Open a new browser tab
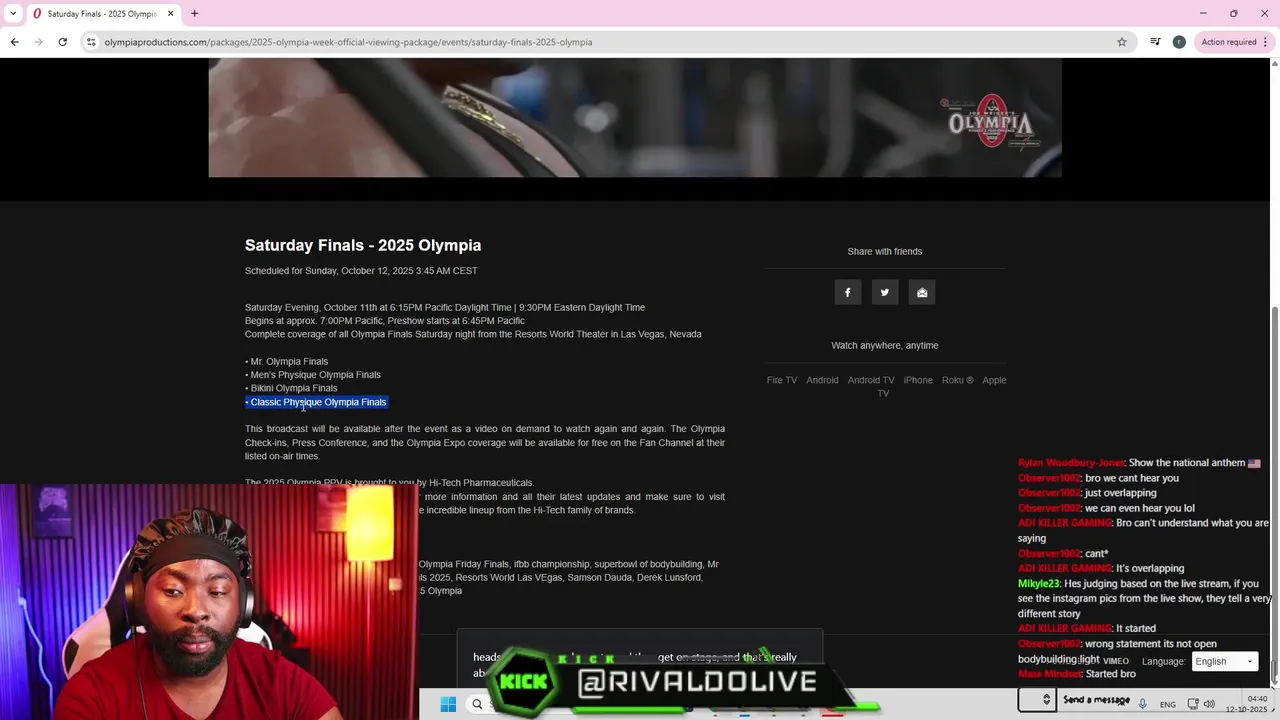 click(194, 14)
